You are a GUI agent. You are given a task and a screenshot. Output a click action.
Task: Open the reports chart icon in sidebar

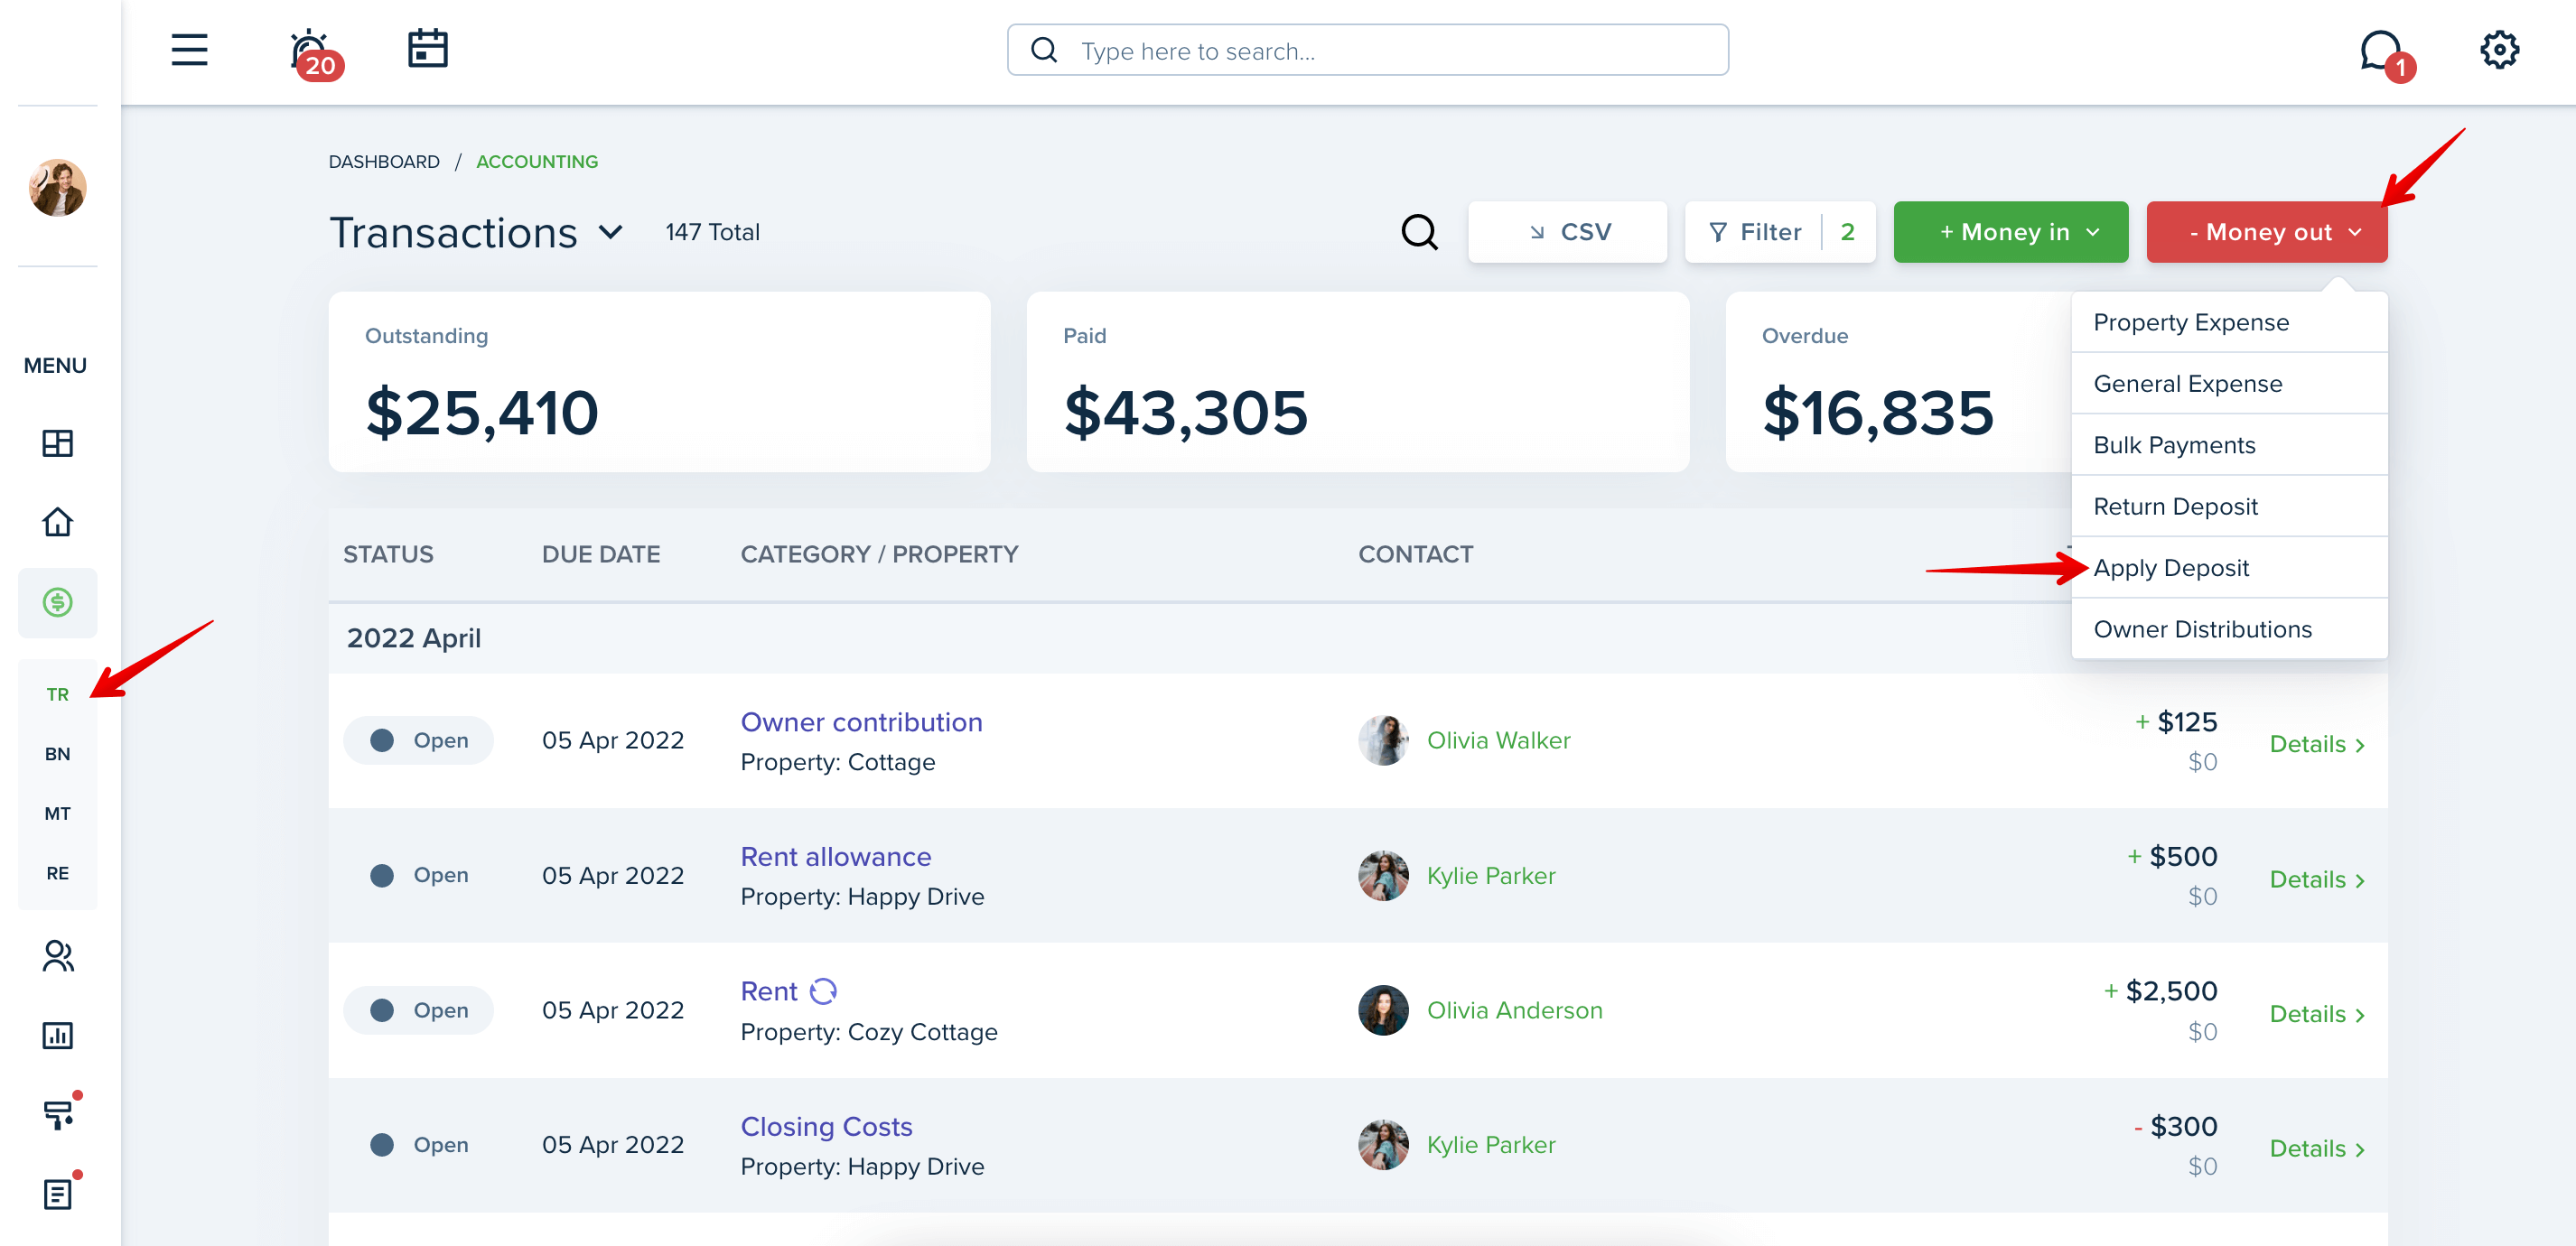(57, 1035)
